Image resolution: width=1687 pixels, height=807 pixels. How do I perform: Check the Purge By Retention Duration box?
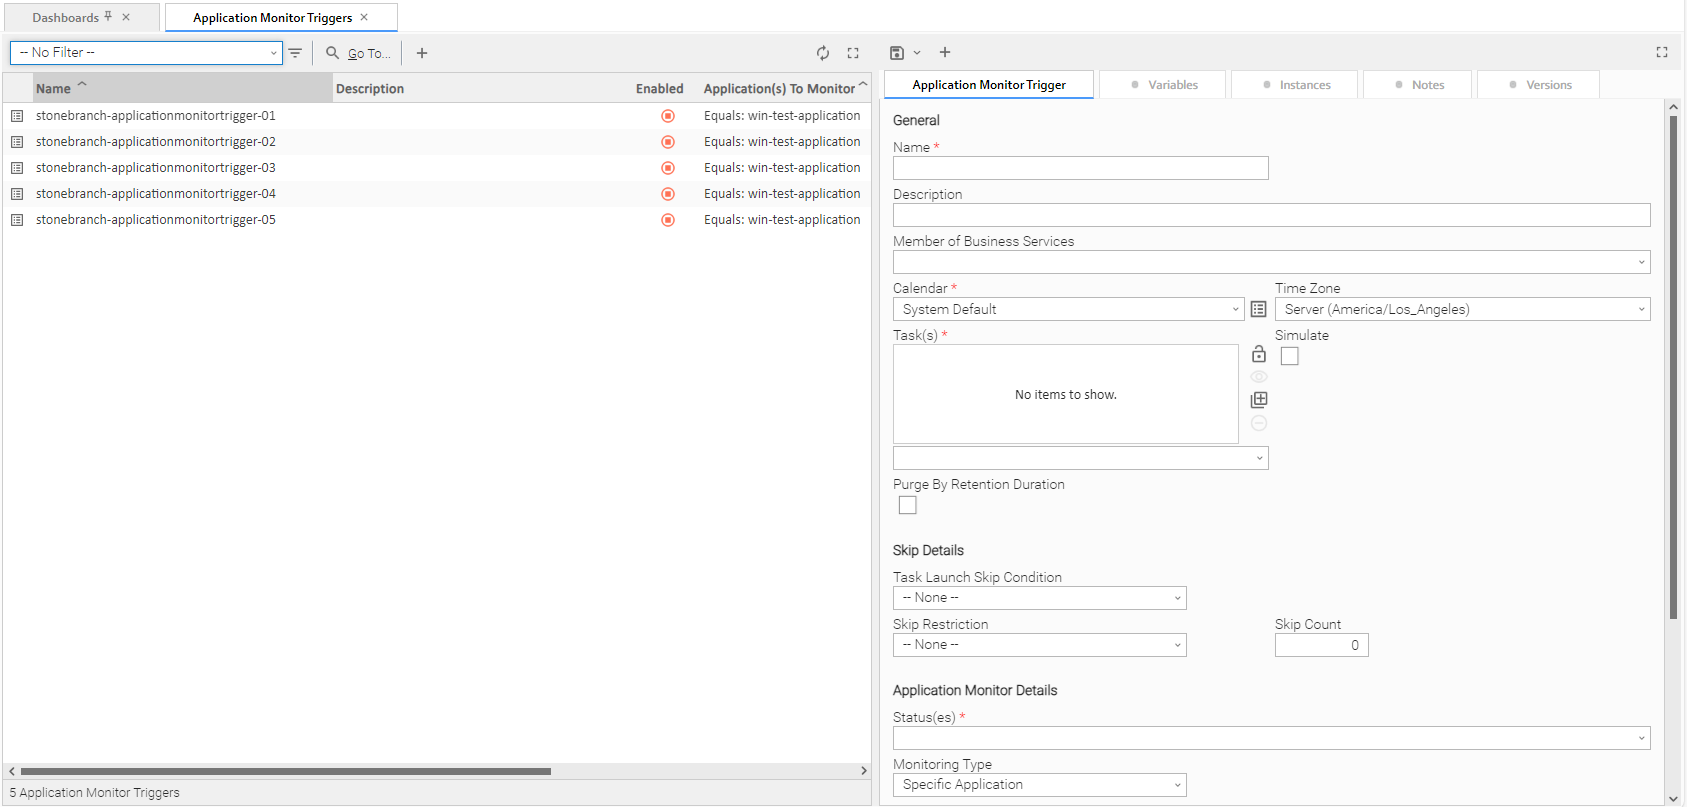(x=907, y=506)
